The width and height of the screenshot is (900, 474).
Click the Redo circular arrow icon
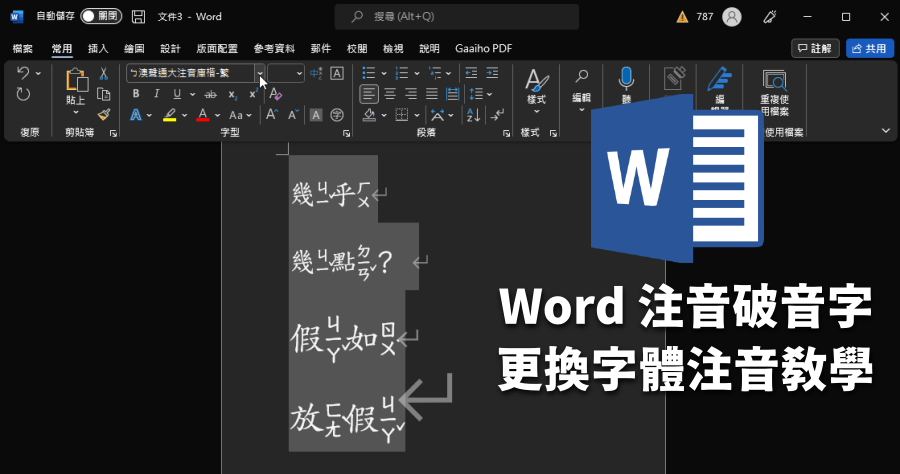click(23, 94)
